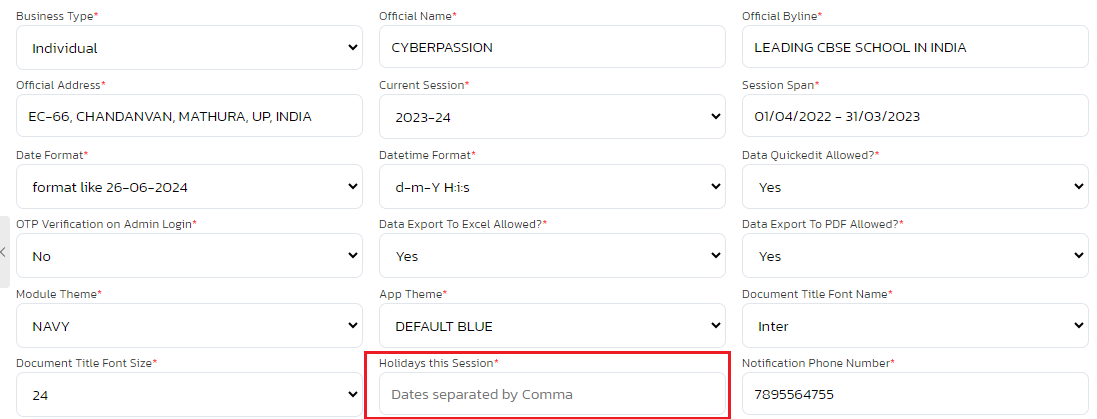The width and height of the screenshot is (1097, 419).
Task: Click the Holidays this Session input field
Action: point(552,394)
